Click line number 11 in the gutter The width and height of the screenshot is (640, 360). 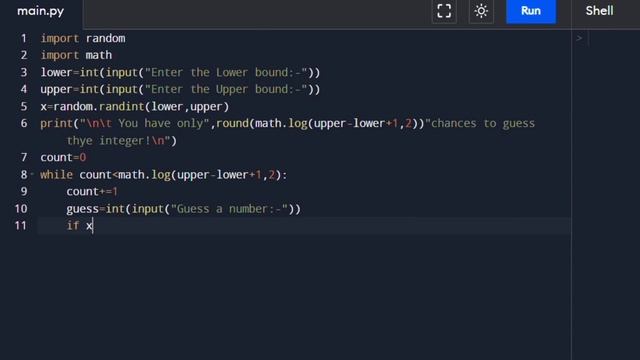[21, 226]
